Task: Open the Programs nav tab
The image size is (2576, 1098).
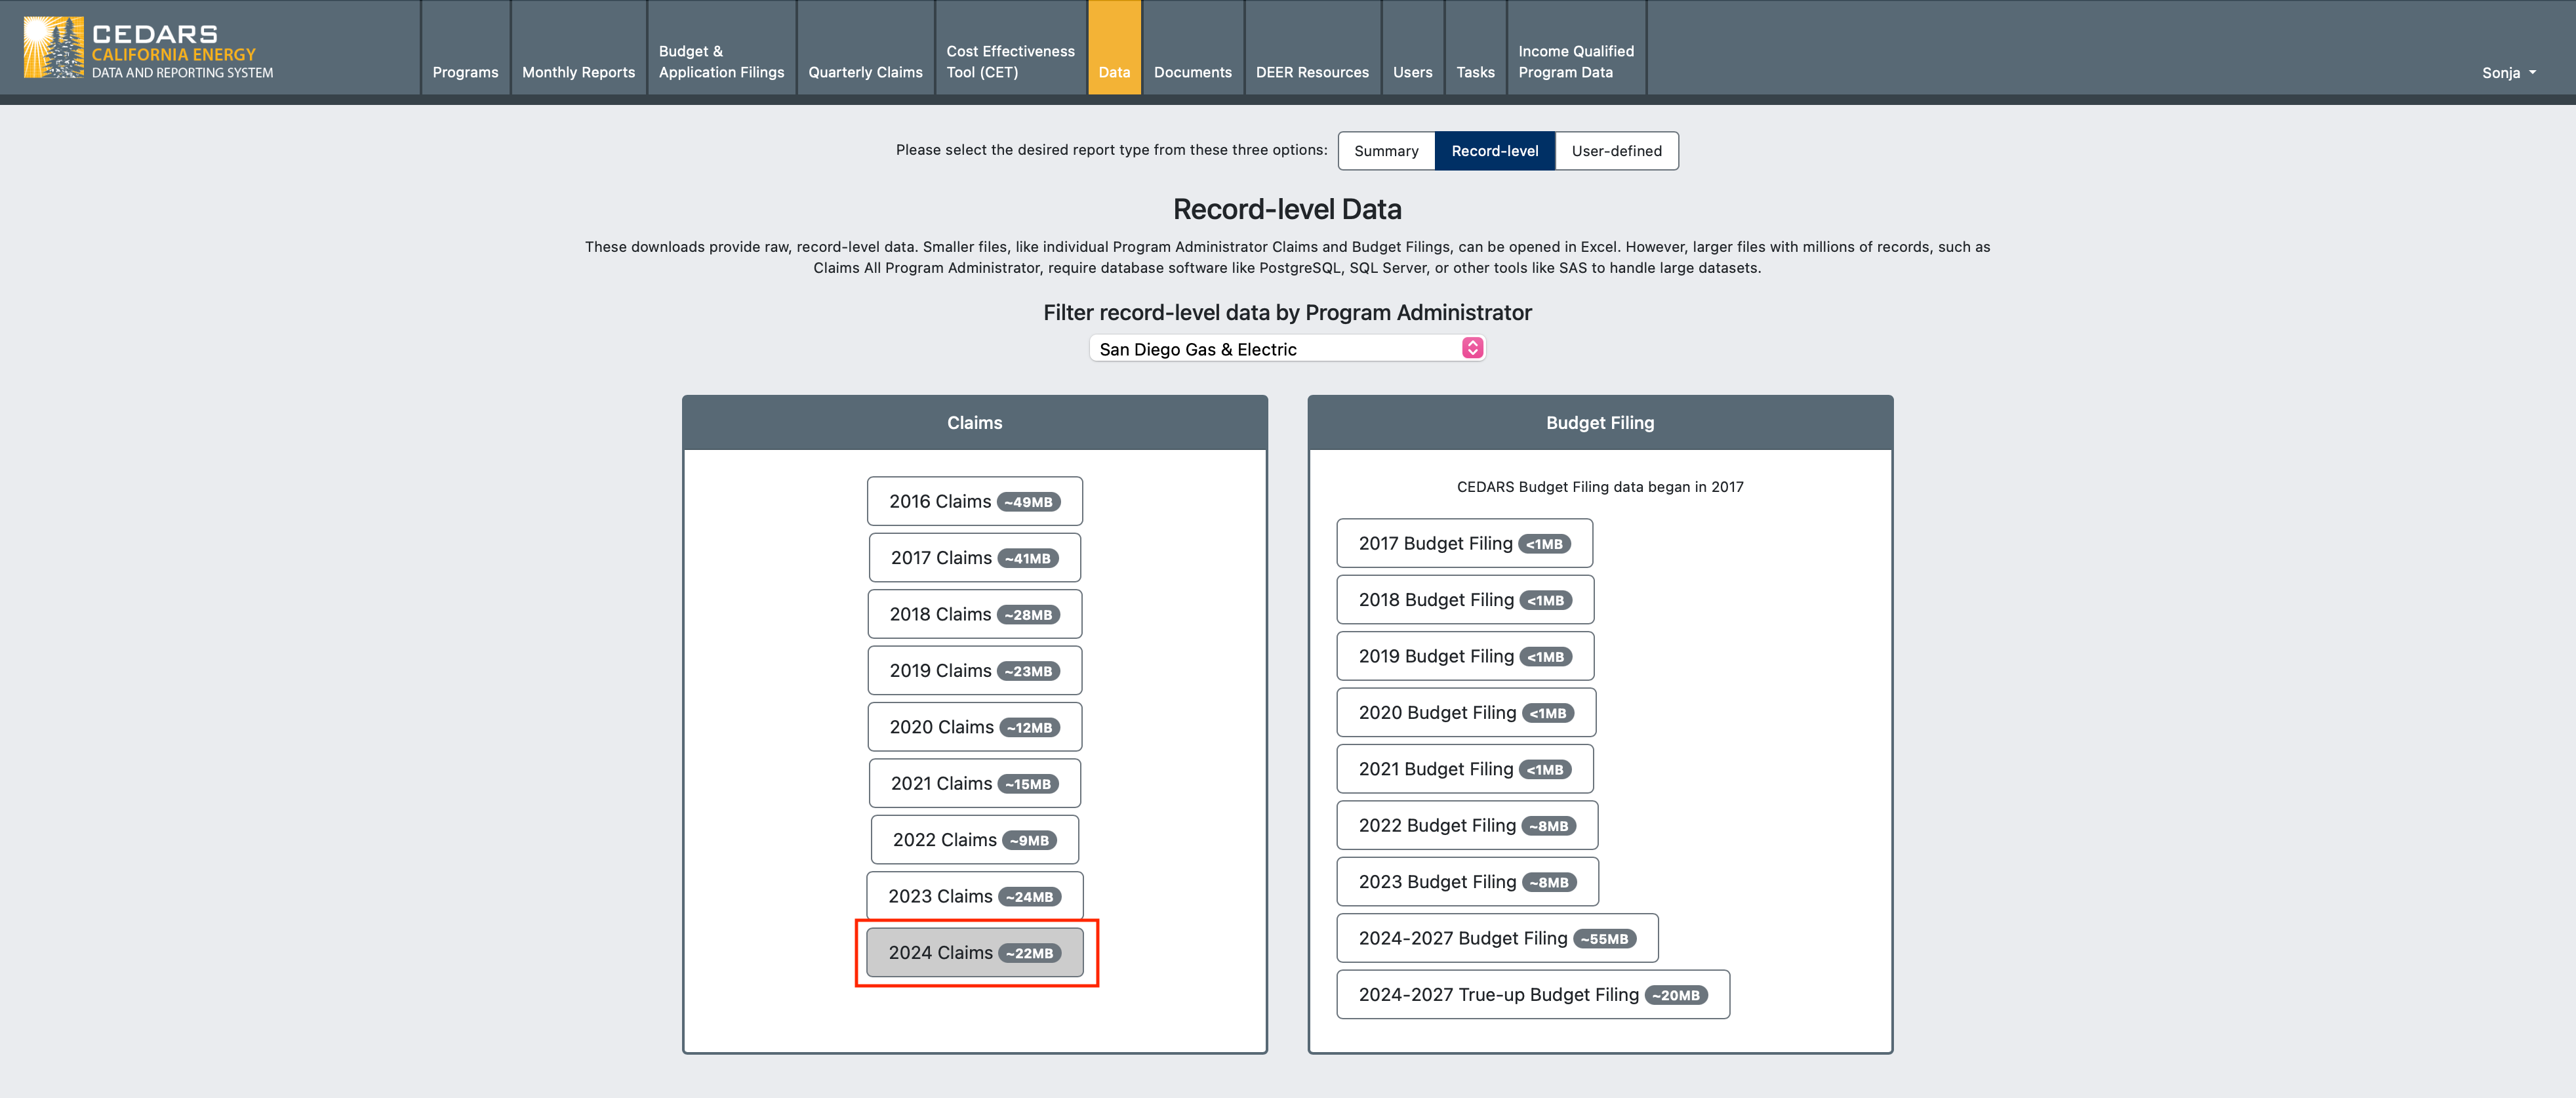Action: pyautogui.click(x=465, y=72)
